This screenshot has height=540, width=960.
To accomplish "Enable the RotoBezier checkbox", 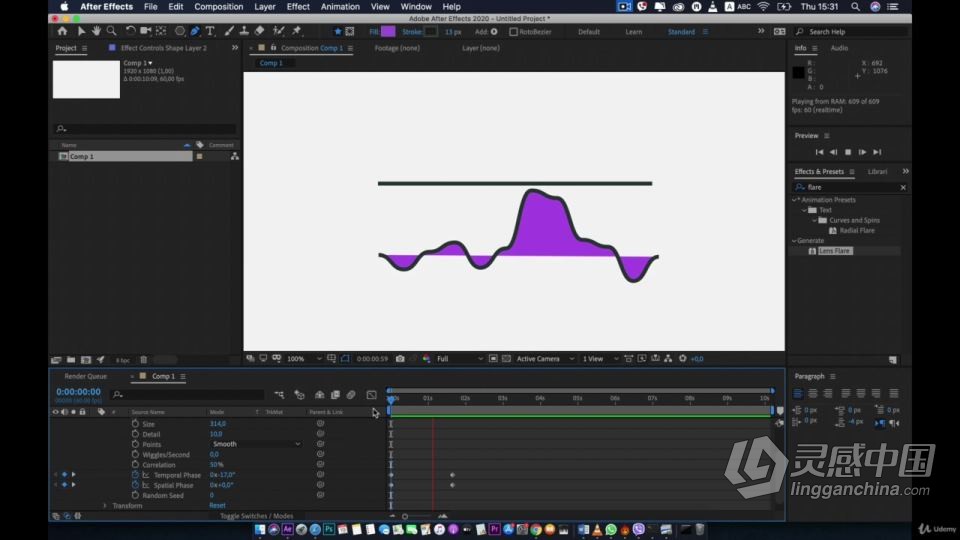I will (513, 32).
